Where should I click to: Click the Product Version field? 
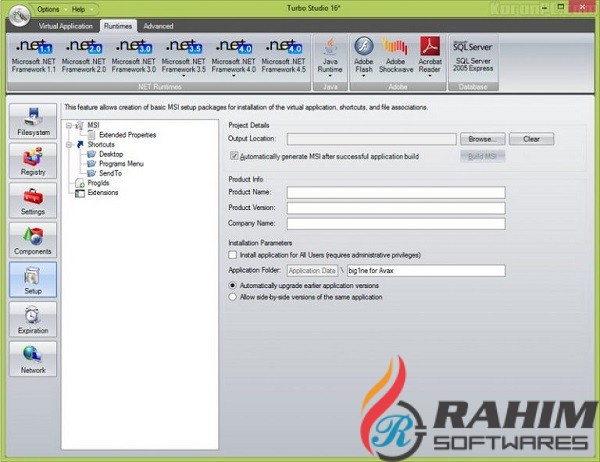(396, 208)
